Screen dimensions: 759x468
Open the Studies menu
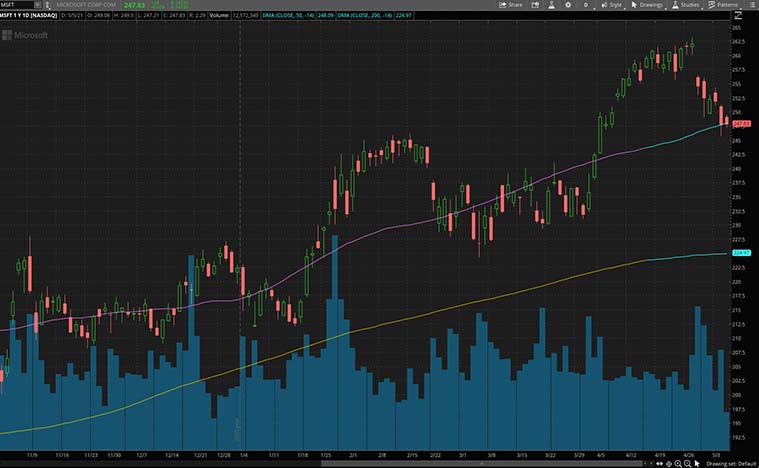[688, 5]
